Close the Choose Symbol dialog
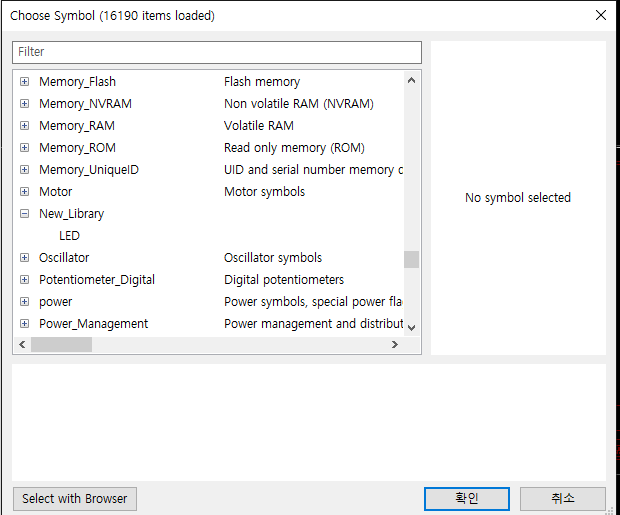The image size is (620, 515). [601, 15]
